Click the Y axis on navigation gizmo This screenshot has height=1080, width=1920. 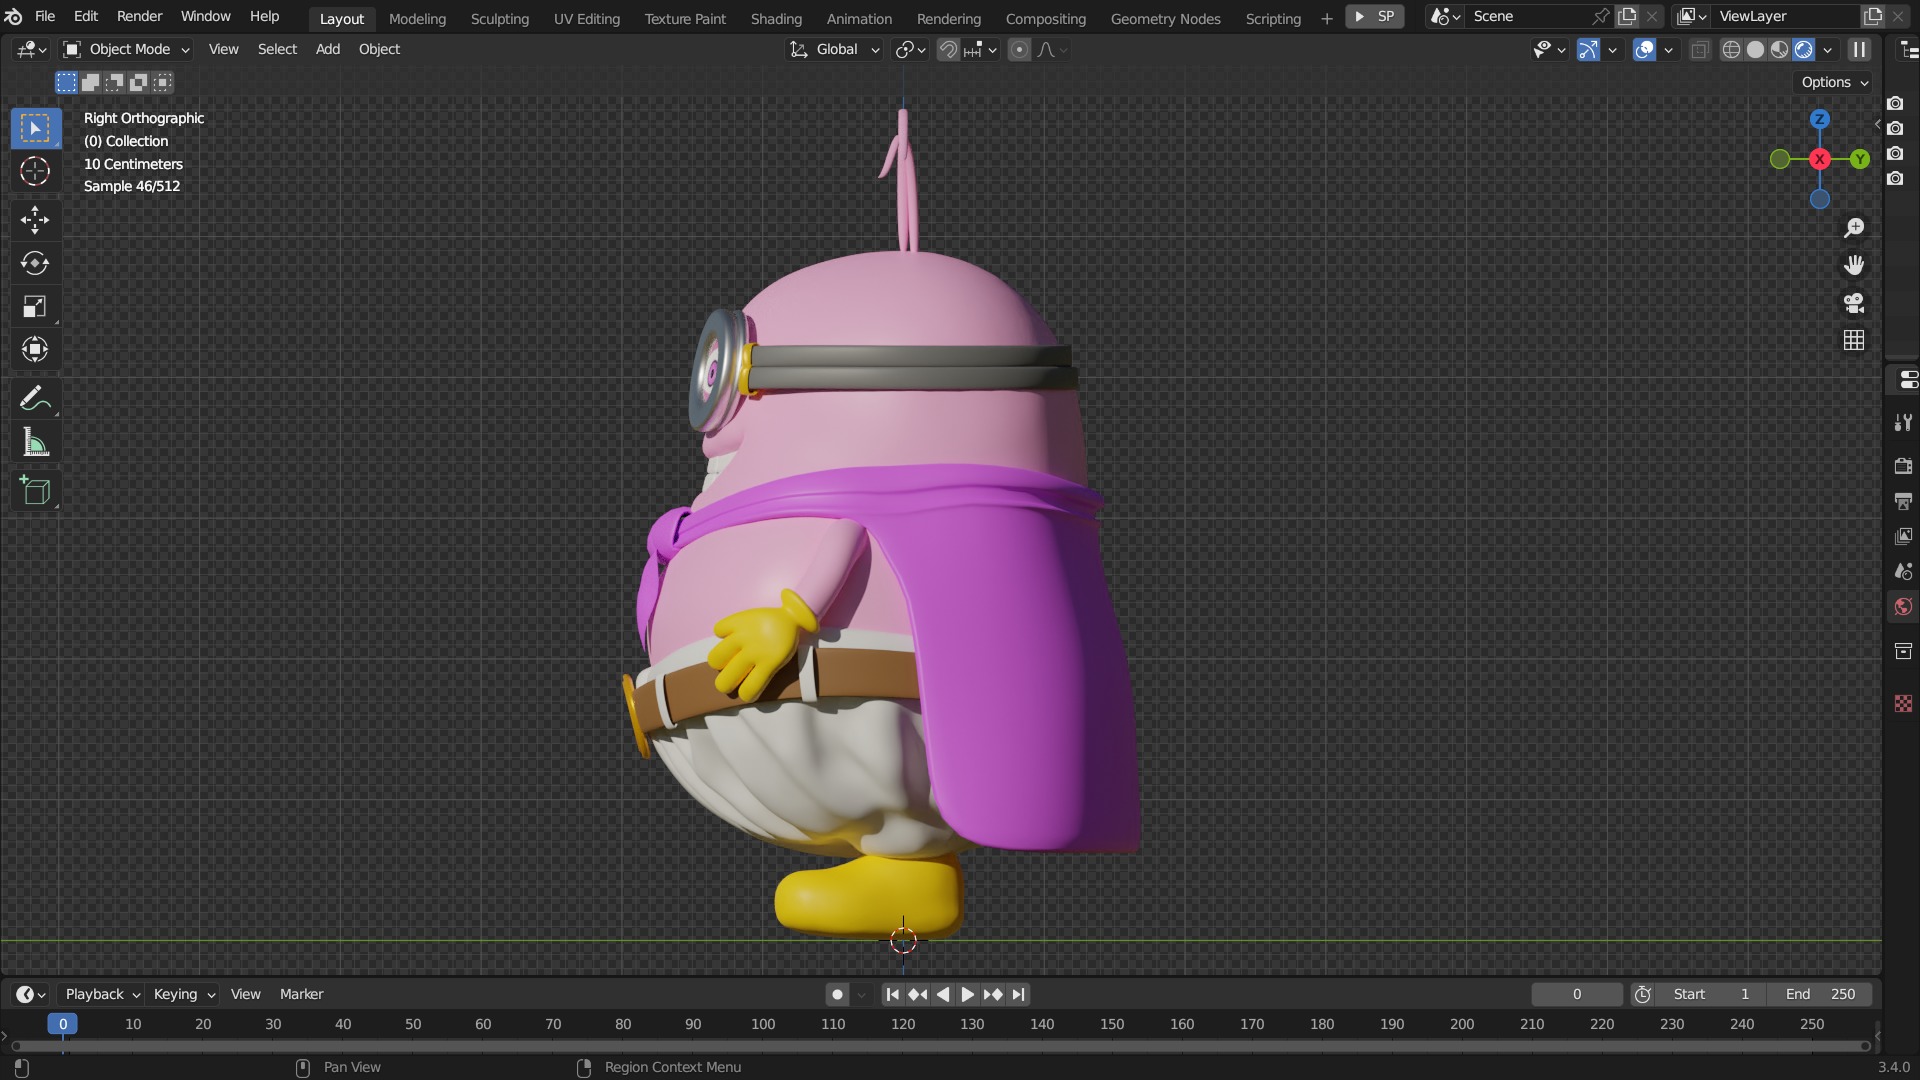(x=1860, y=159)
